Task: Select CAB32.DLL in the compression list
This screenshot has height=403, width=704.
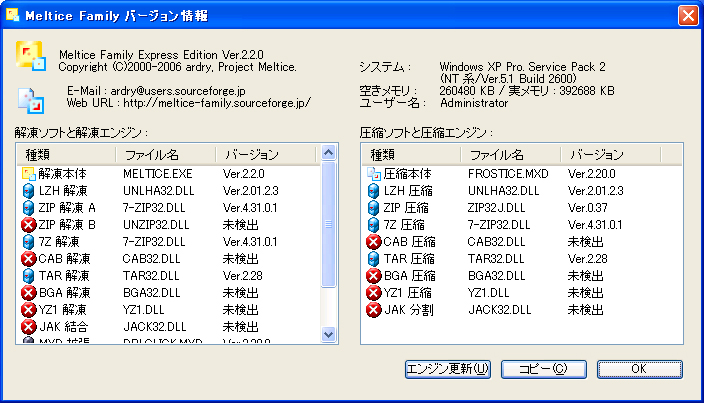Action: 496,242
